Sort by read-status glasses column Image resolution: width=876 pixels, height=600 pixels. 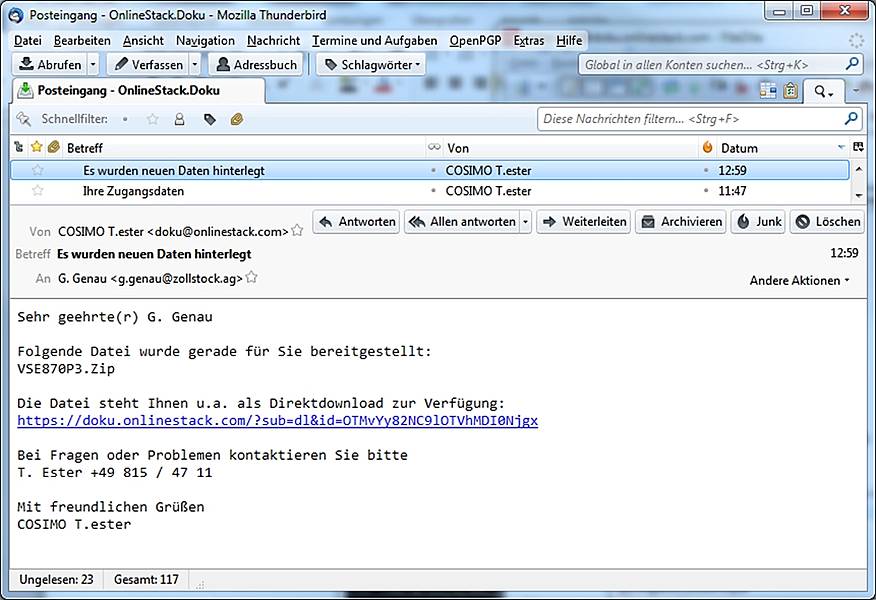pos(434,147)
